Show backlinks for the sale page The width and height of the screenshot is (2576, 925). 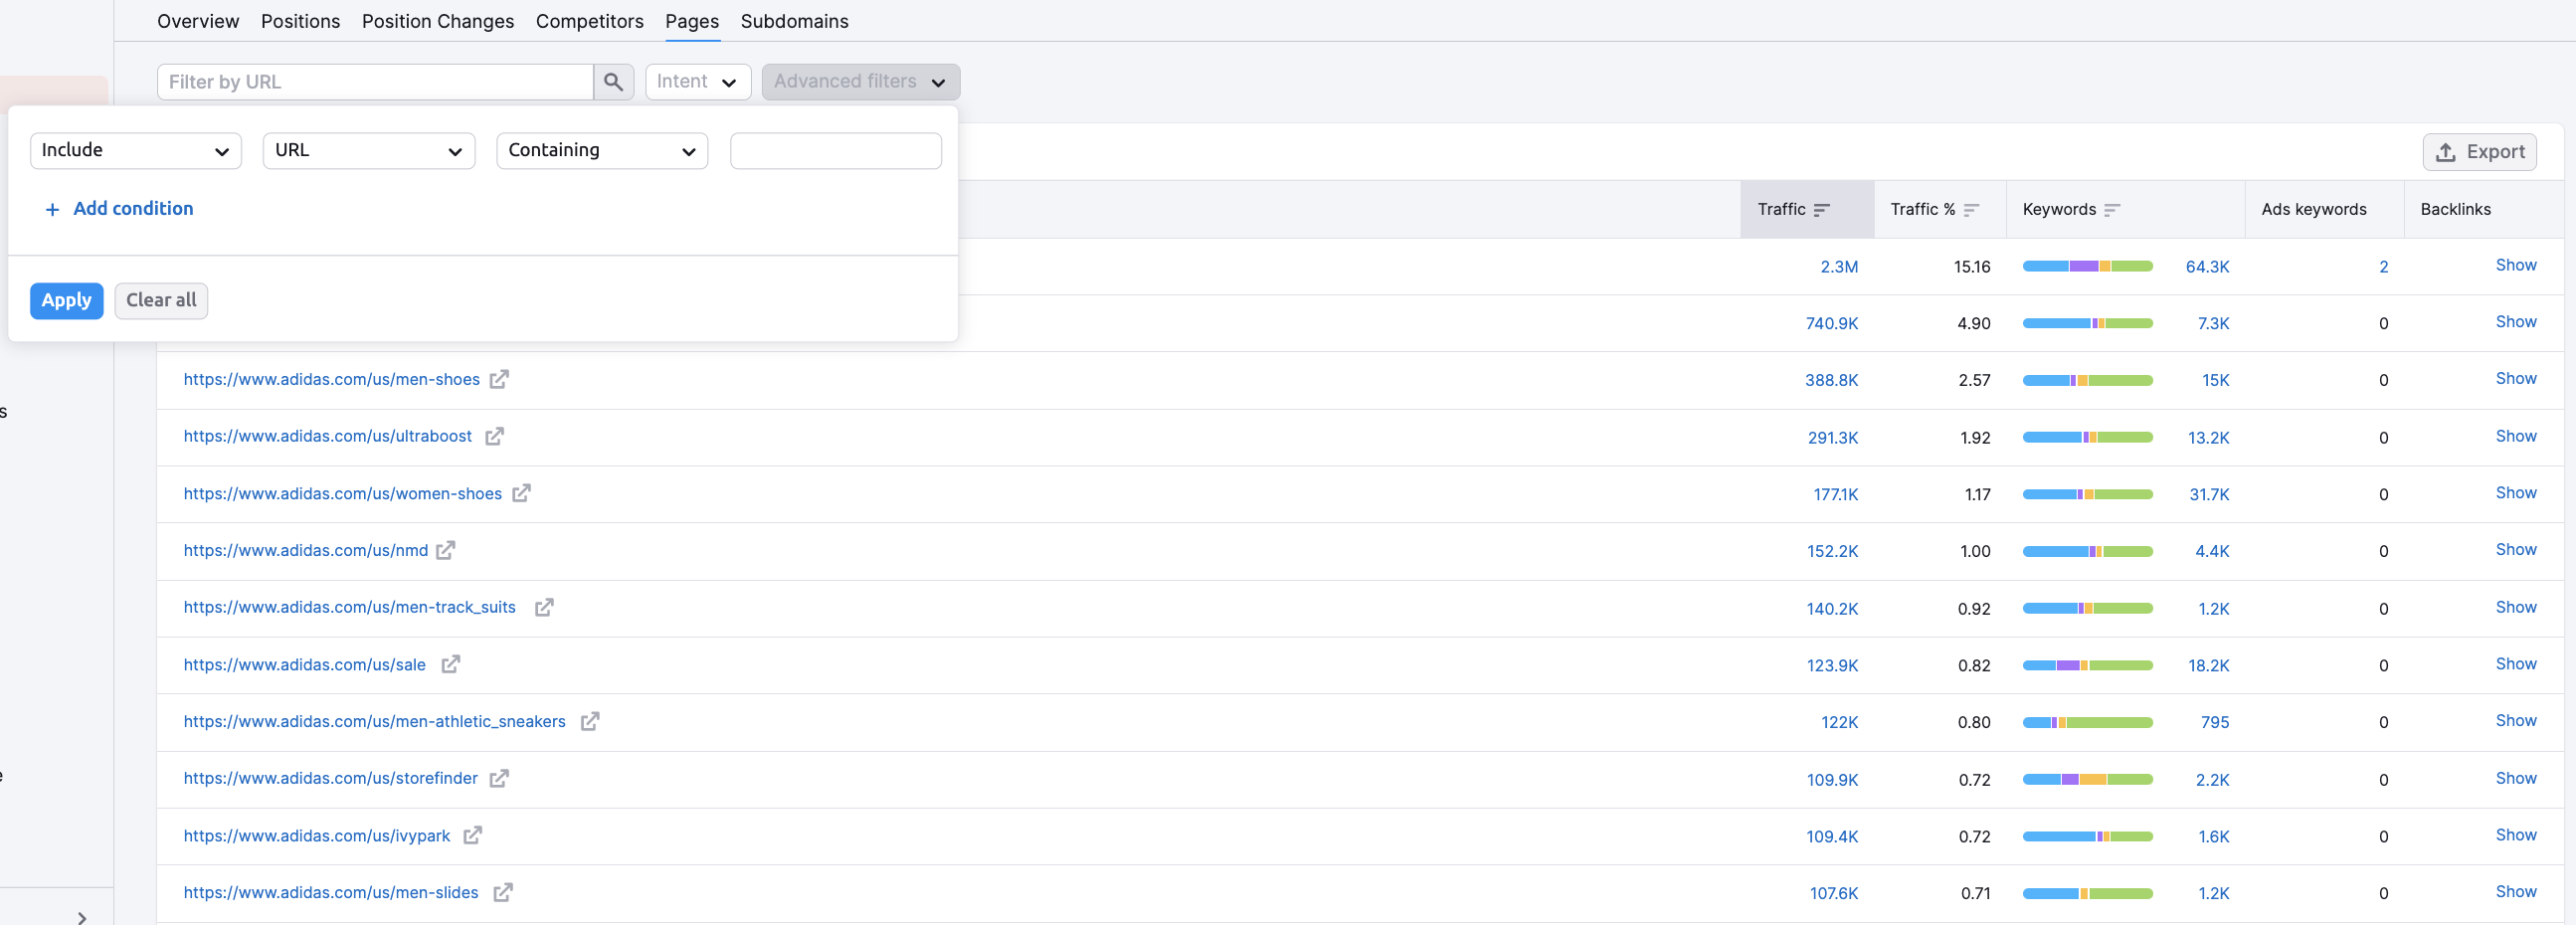coord(2516,664)
